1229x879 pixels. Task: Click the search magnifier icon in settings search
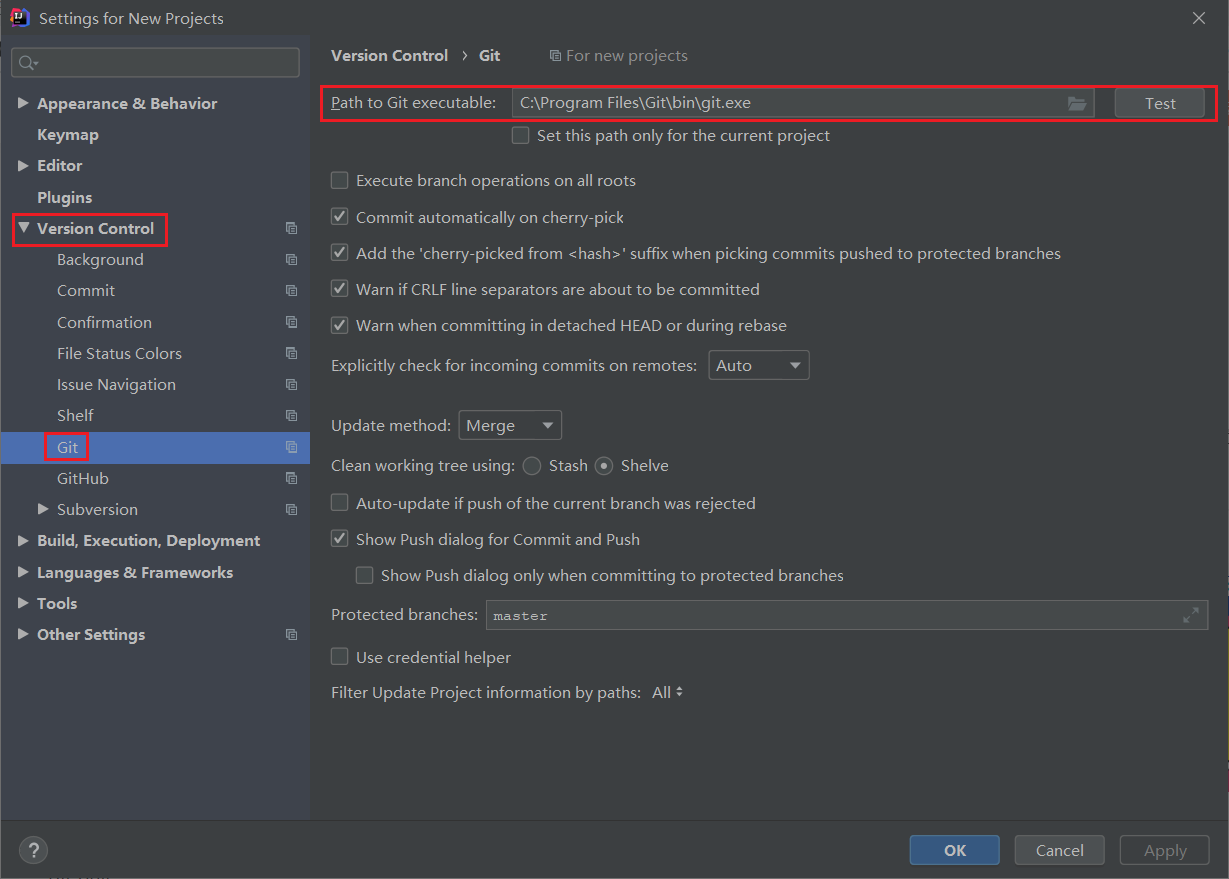(x=27, y=63)
